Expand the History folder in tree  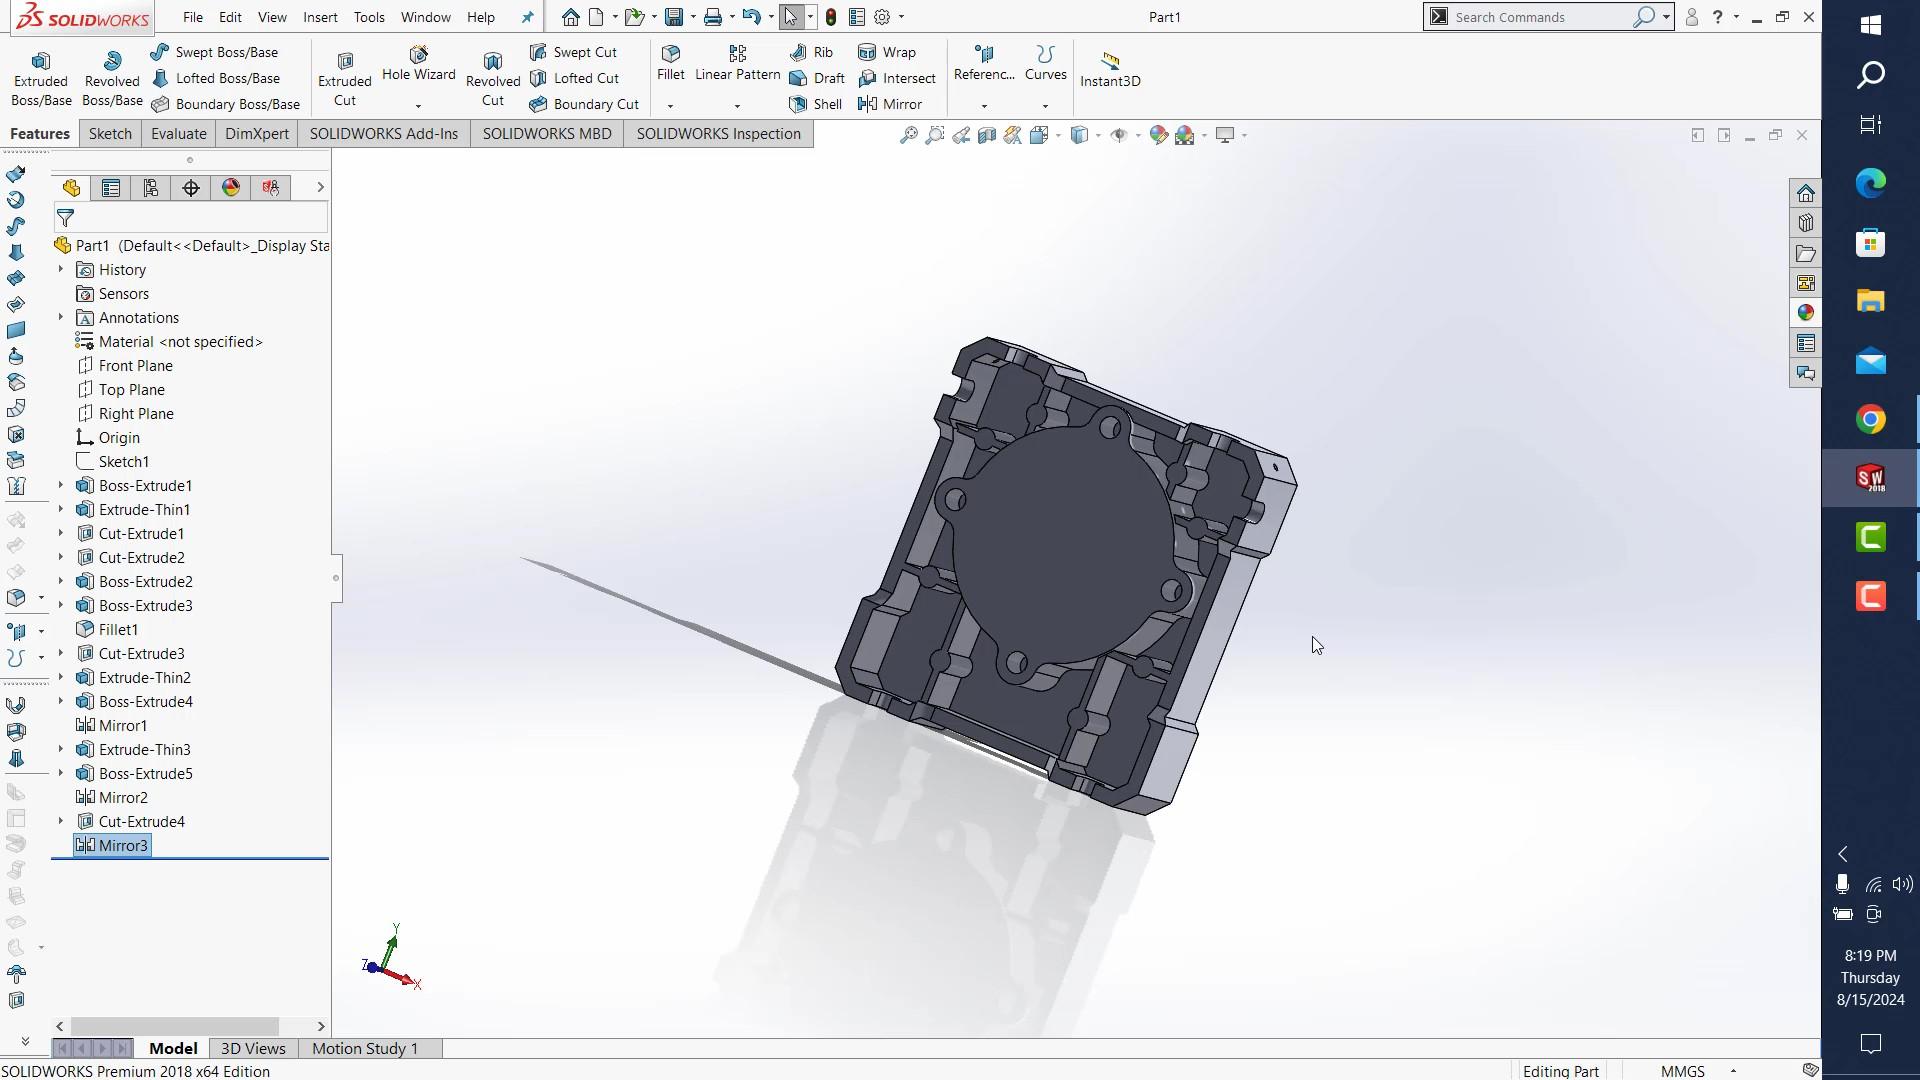pyautogui.click(x=60, y=269)
